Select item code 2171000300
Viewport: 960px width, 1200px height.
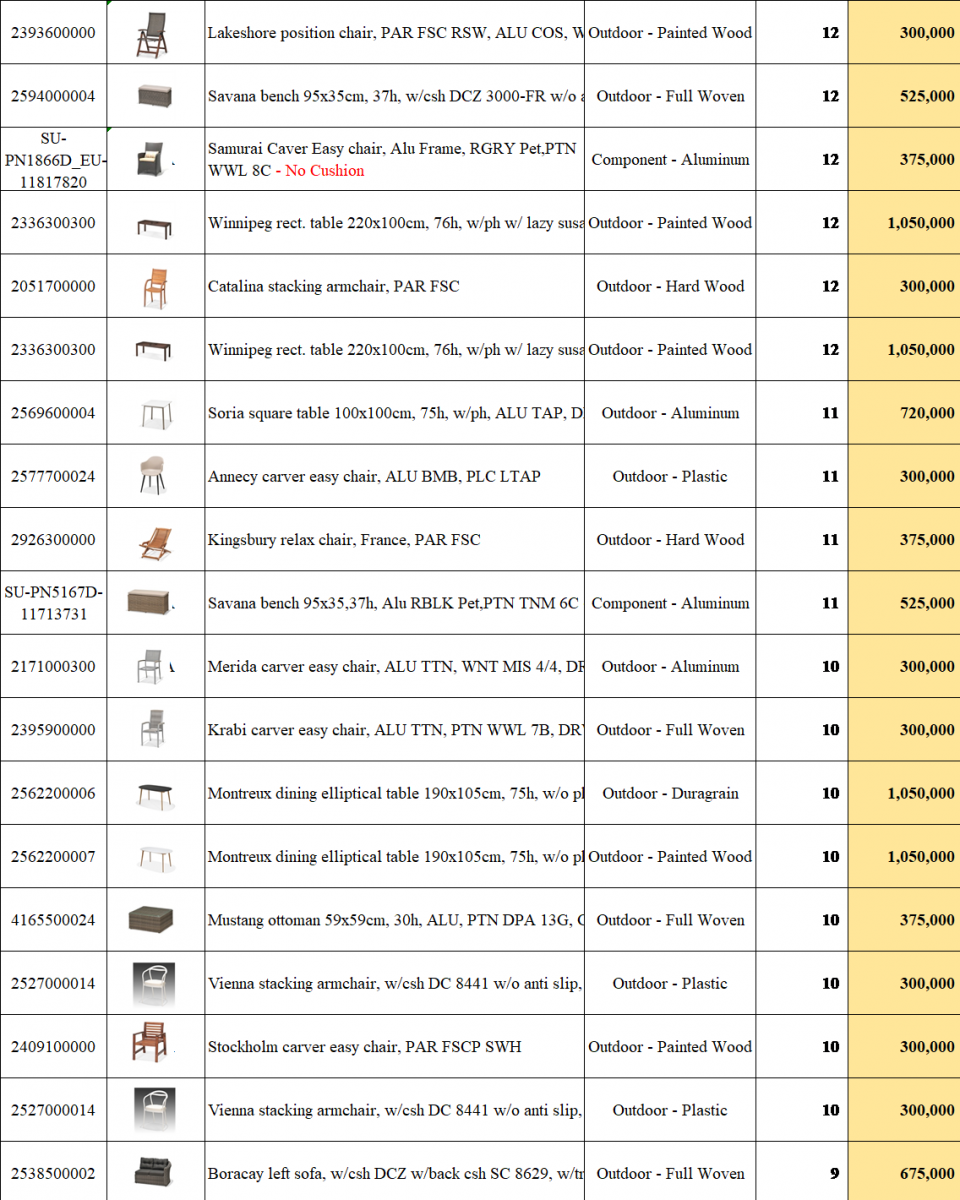(54, 666)
